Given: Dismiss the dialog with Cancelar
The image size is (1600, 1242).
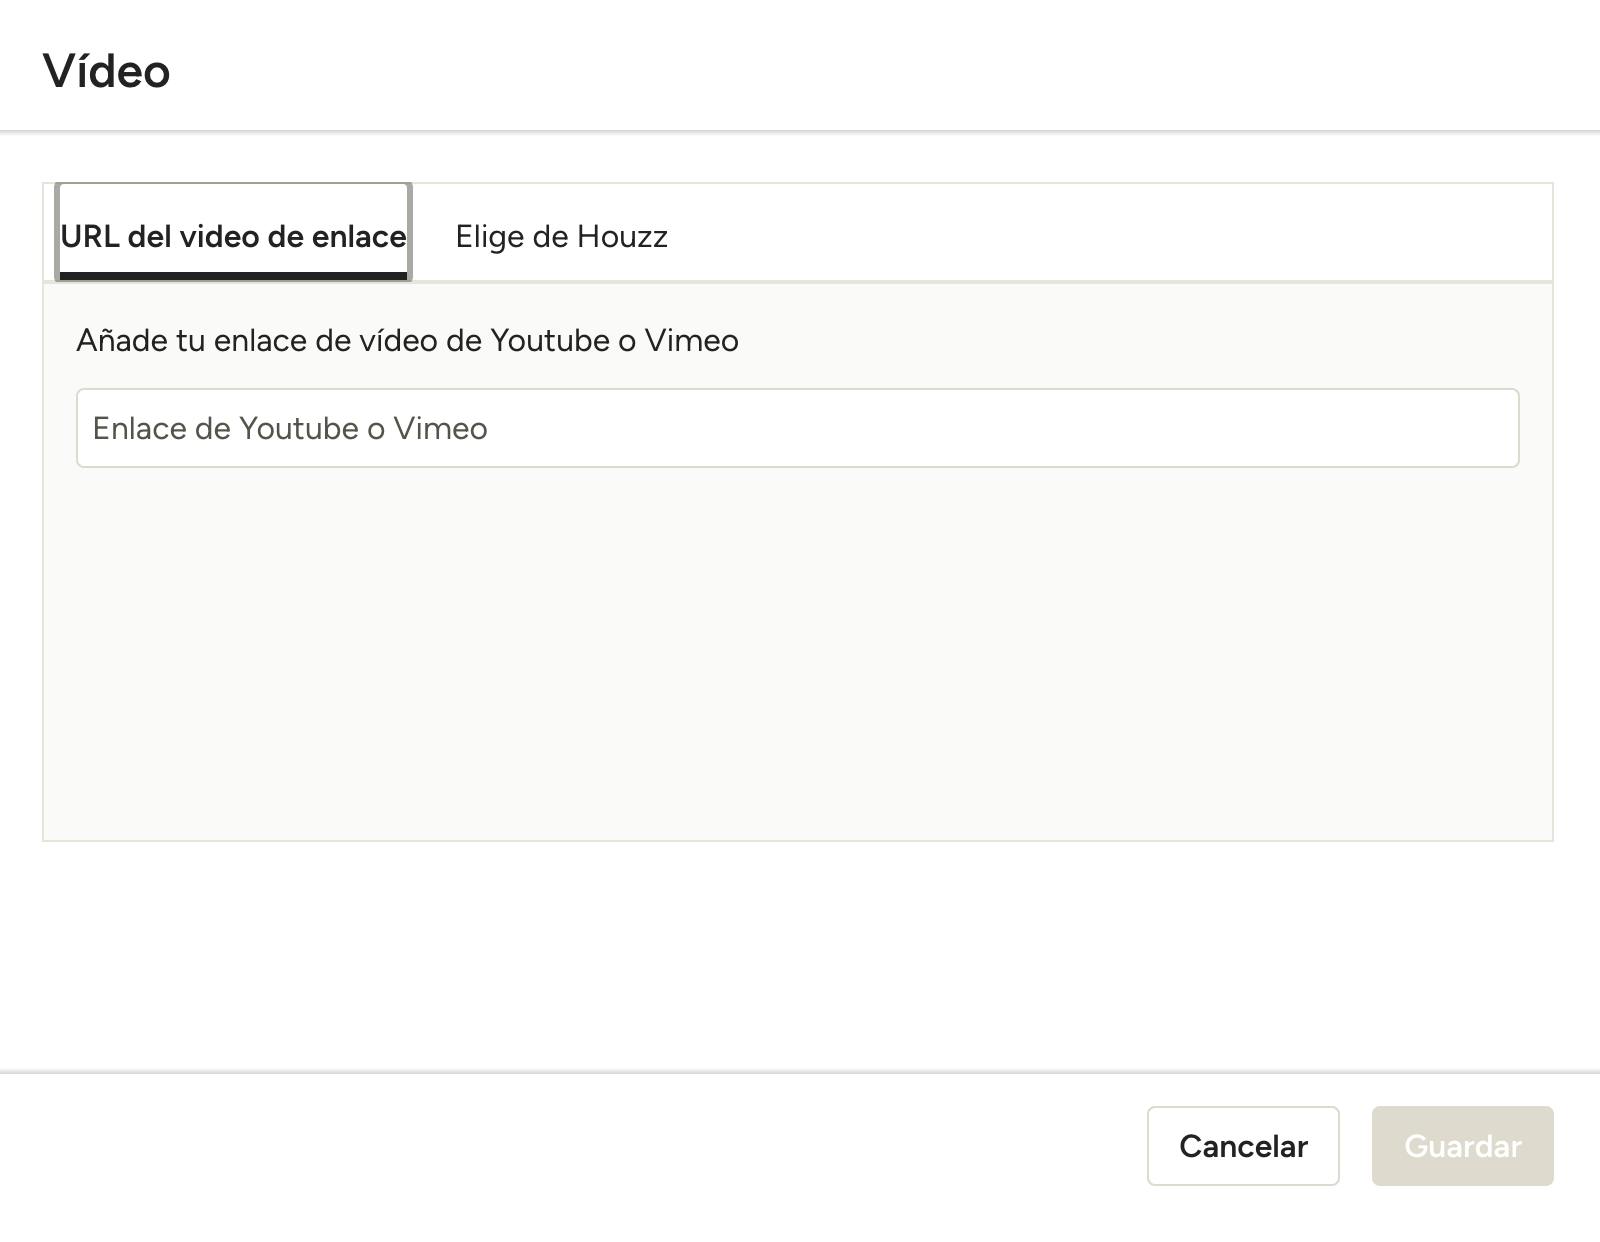Looking at the screenshot, I should click(1243, 1146).
